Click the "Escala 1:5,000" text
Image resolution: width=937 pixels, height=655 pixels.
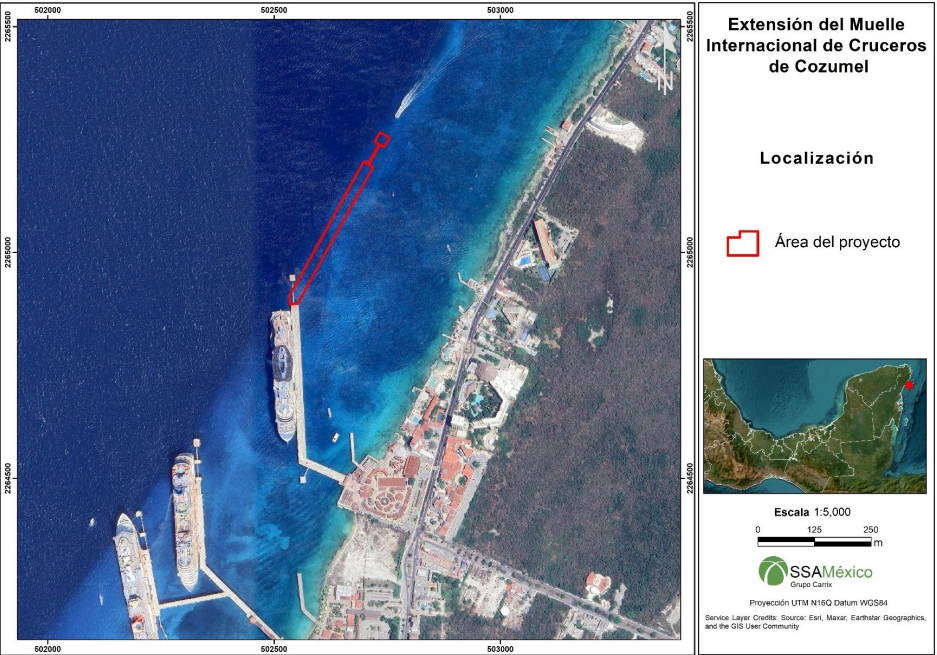tap(812, 512)
